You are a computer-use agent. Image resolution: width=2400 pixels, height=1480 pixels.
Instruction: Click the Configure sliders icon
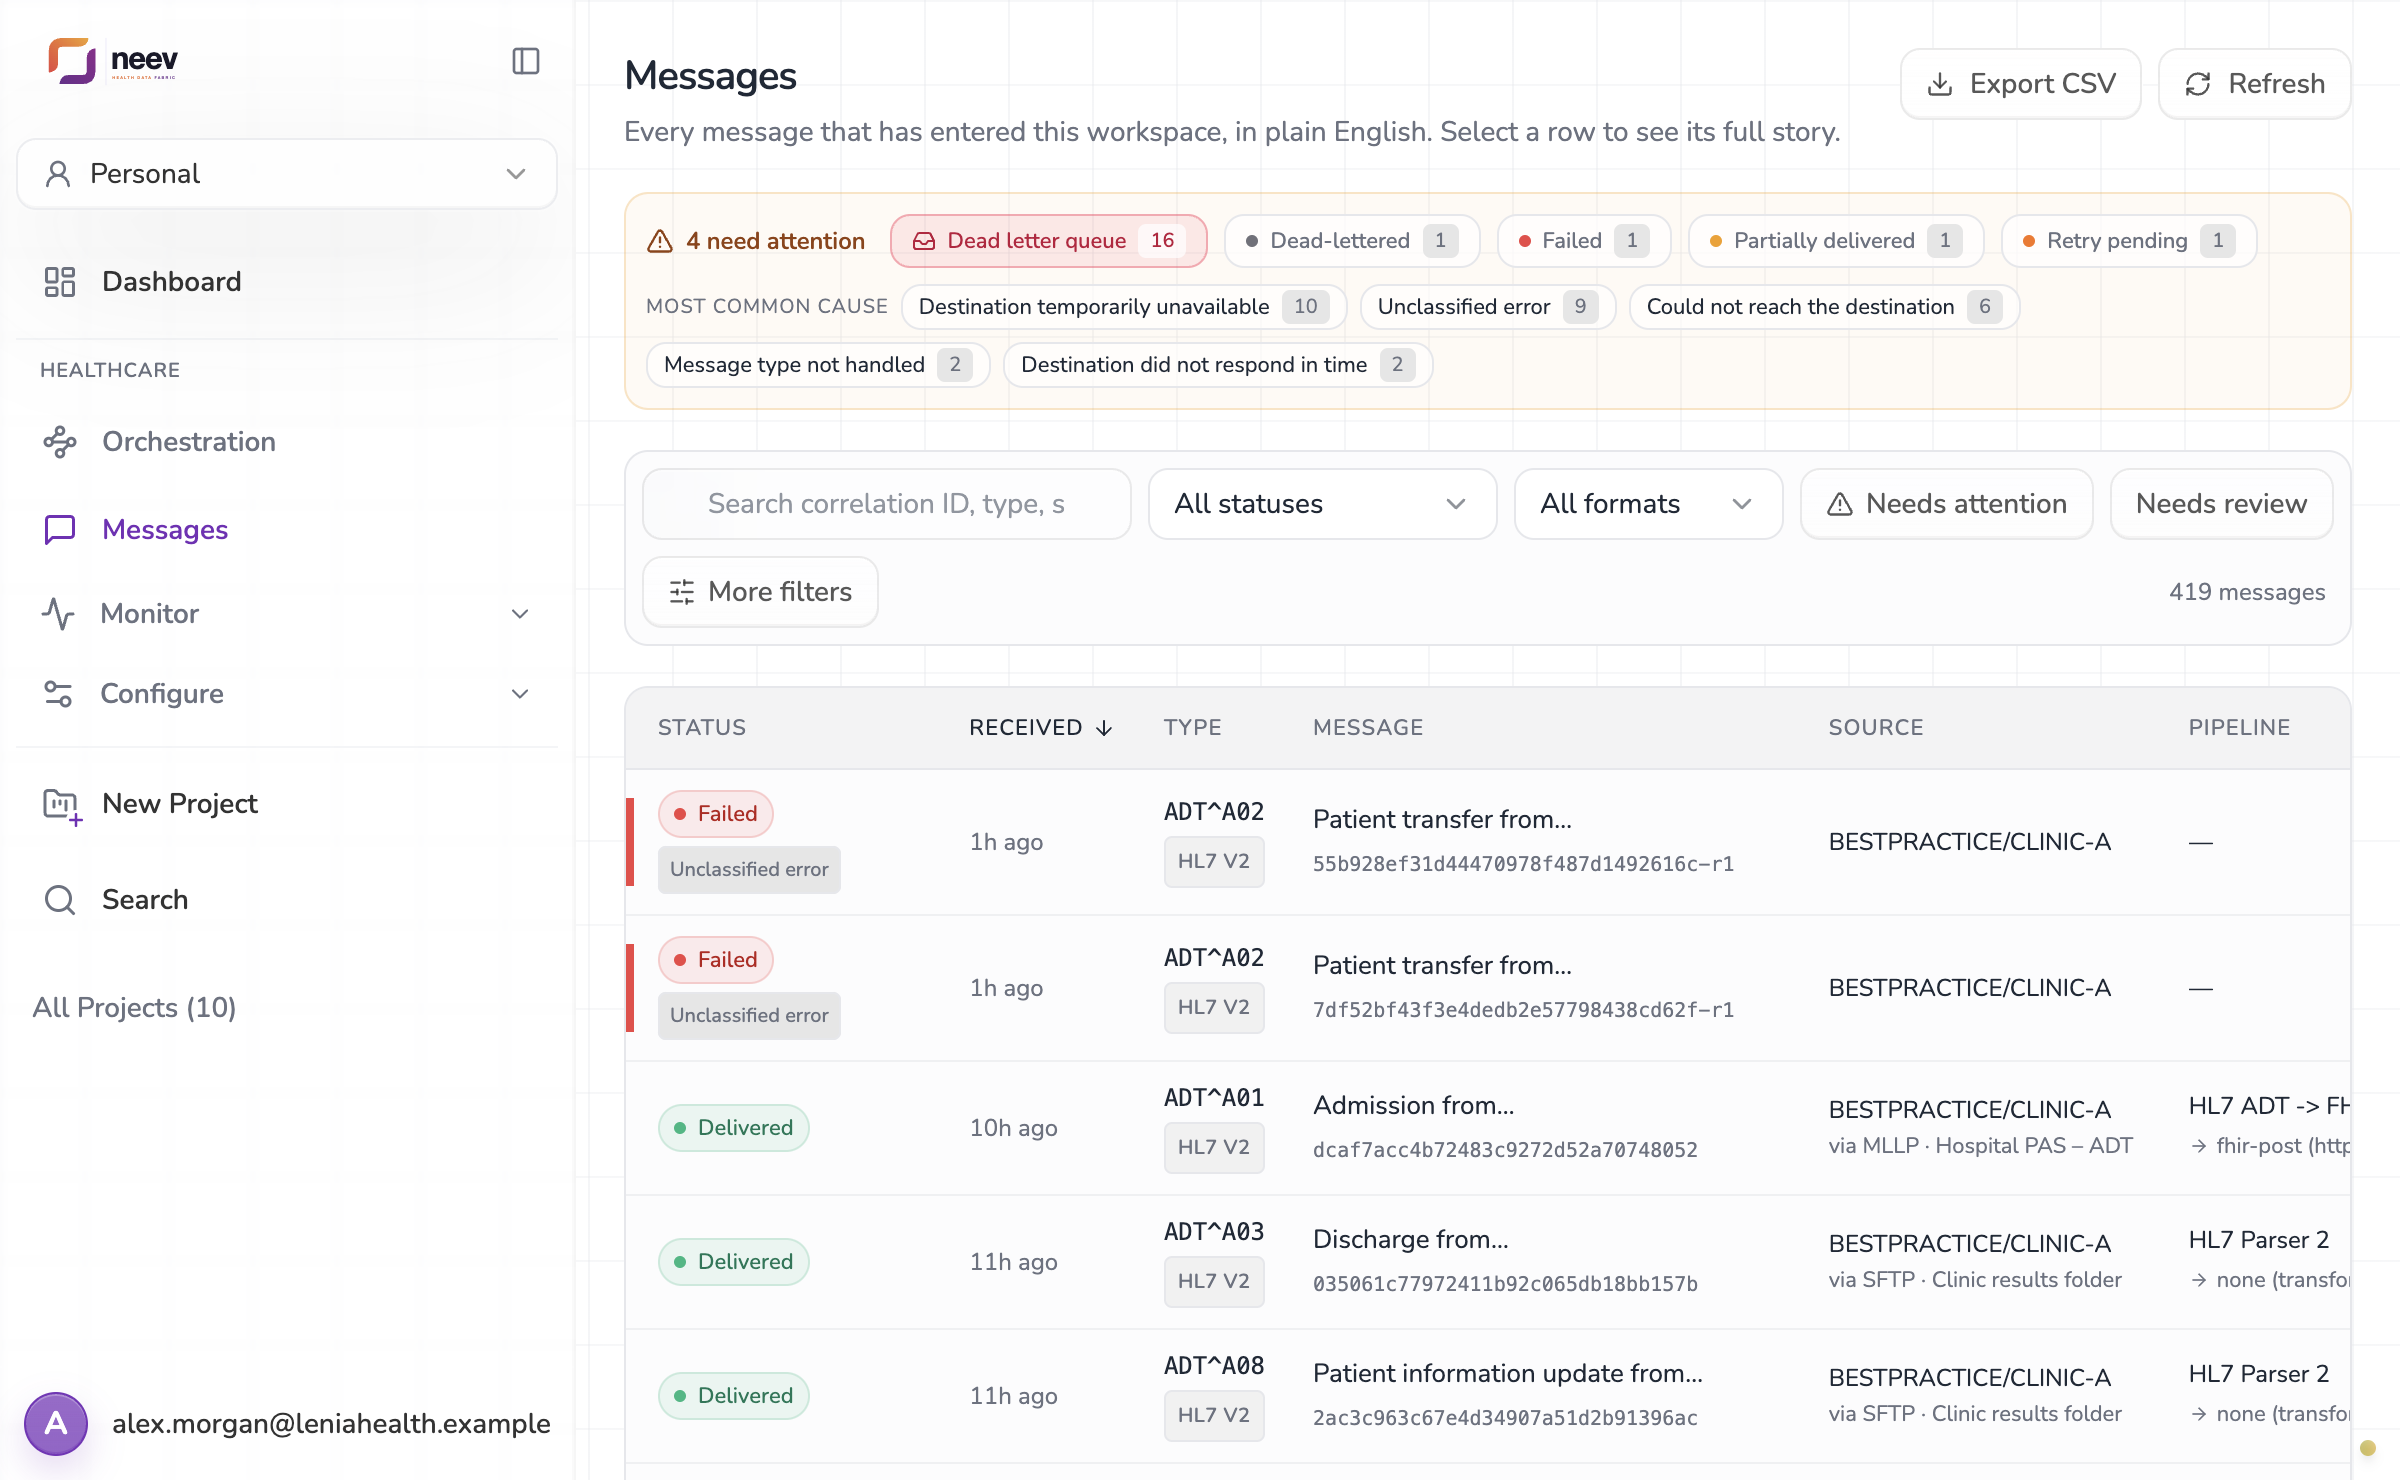tap(59, 694)
